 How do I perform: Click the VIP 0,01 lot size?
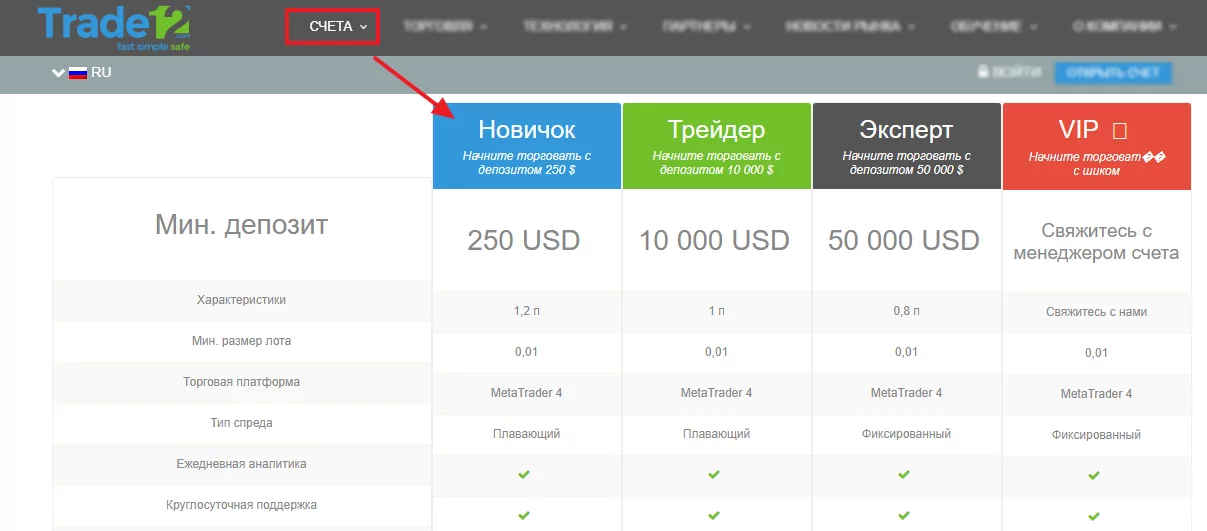(1097, 353)
